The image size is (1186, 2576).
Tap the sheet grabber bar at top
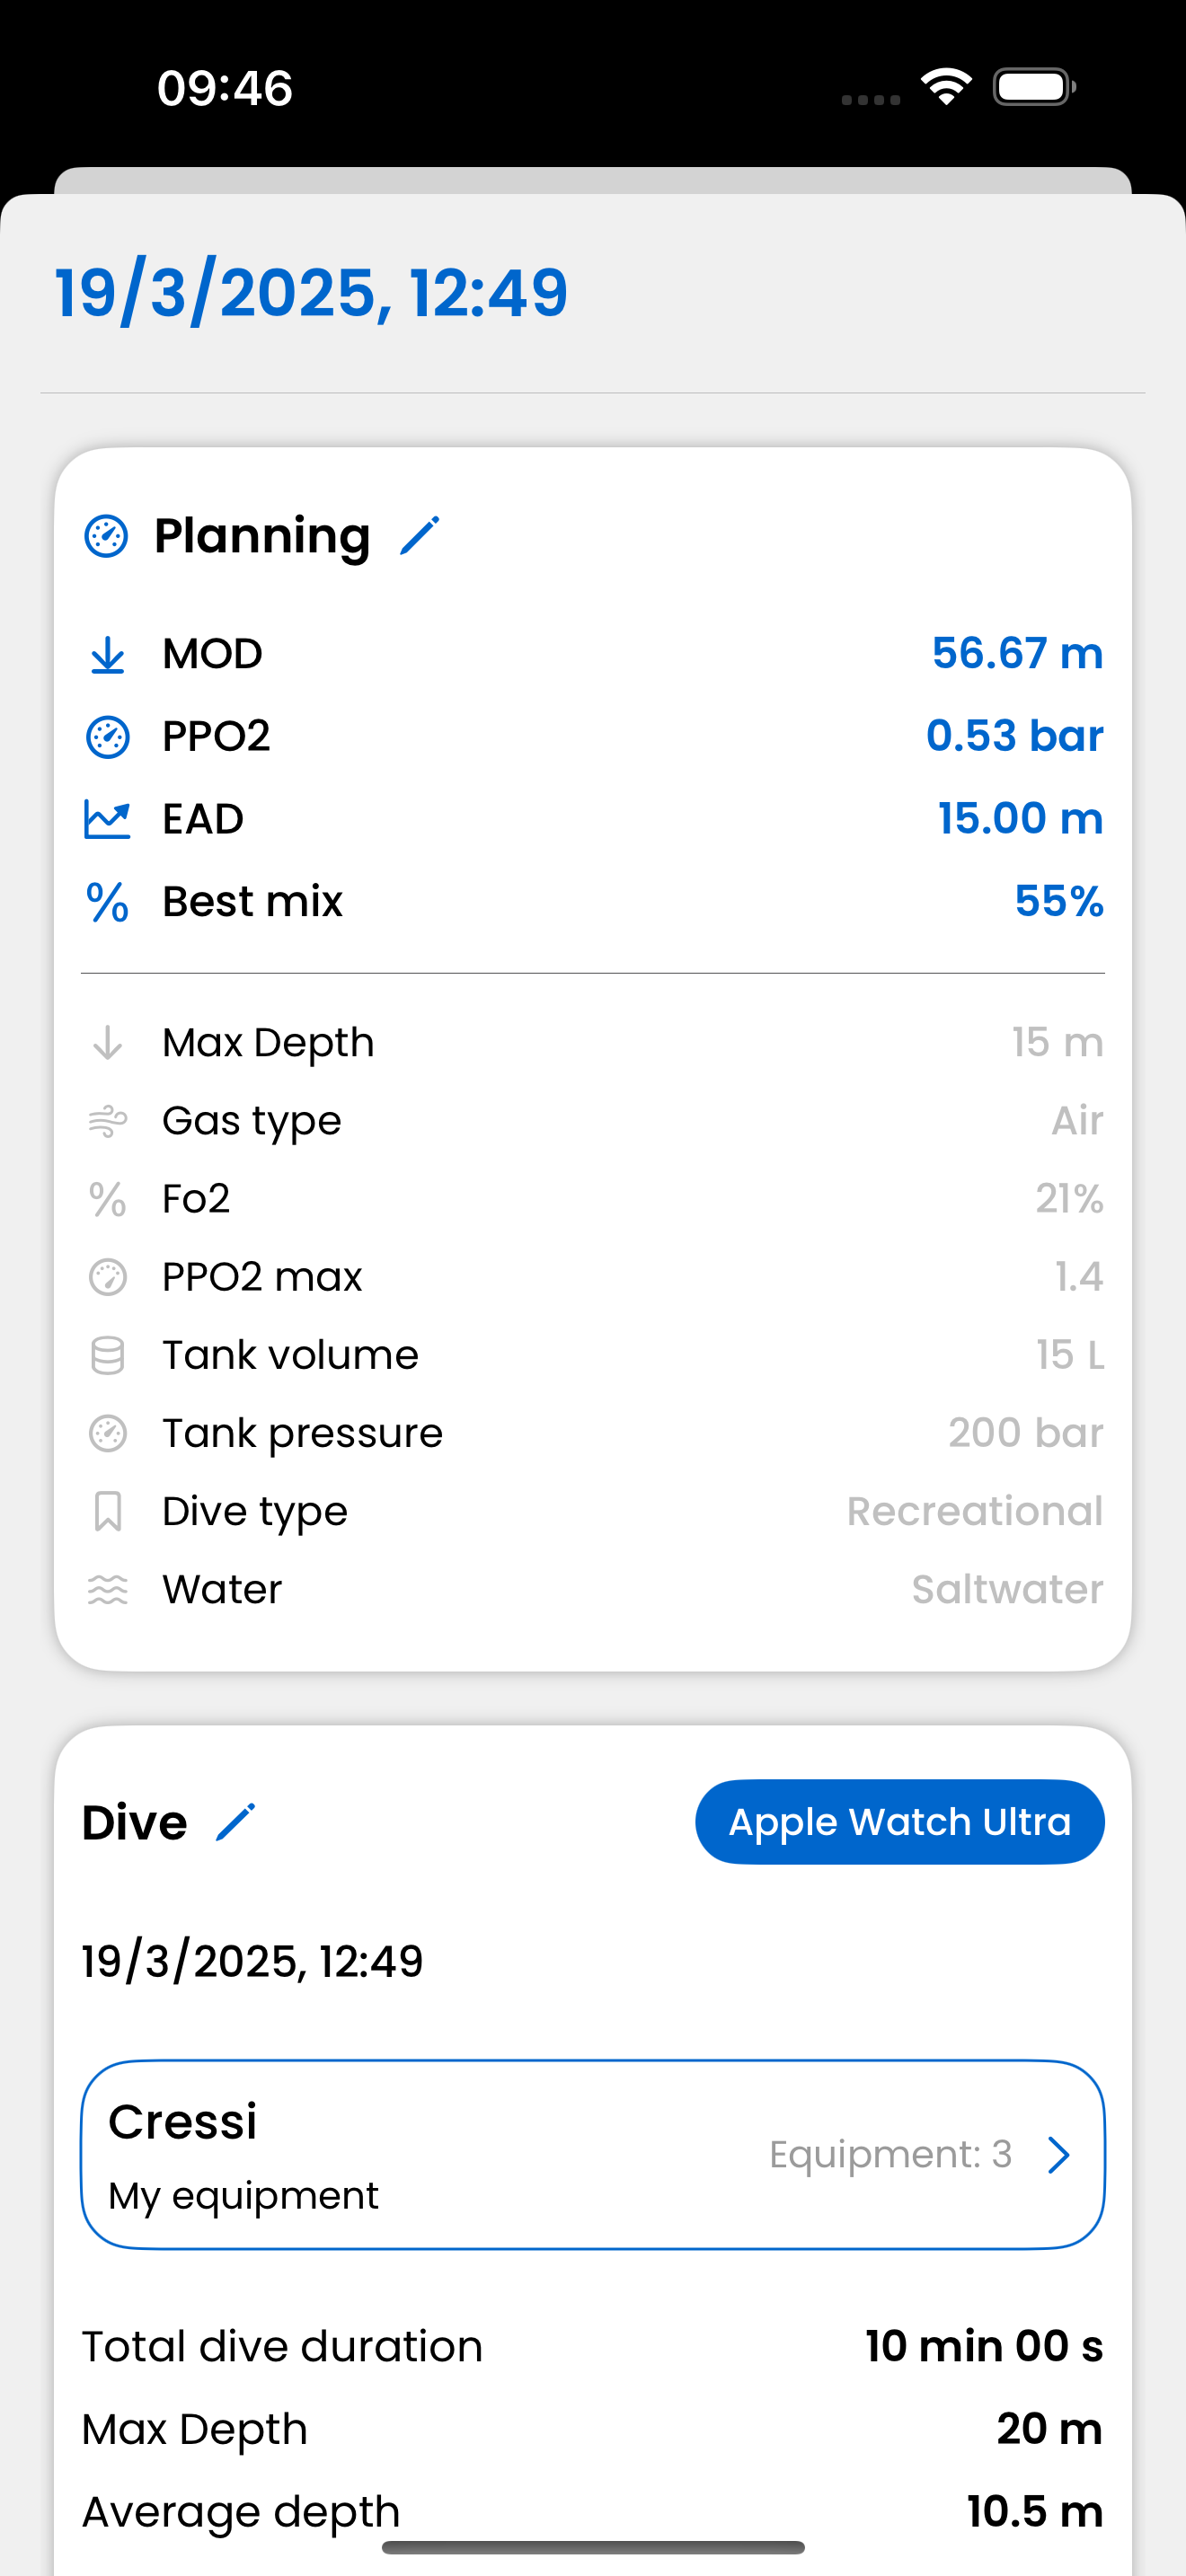[x=592, y=180]
